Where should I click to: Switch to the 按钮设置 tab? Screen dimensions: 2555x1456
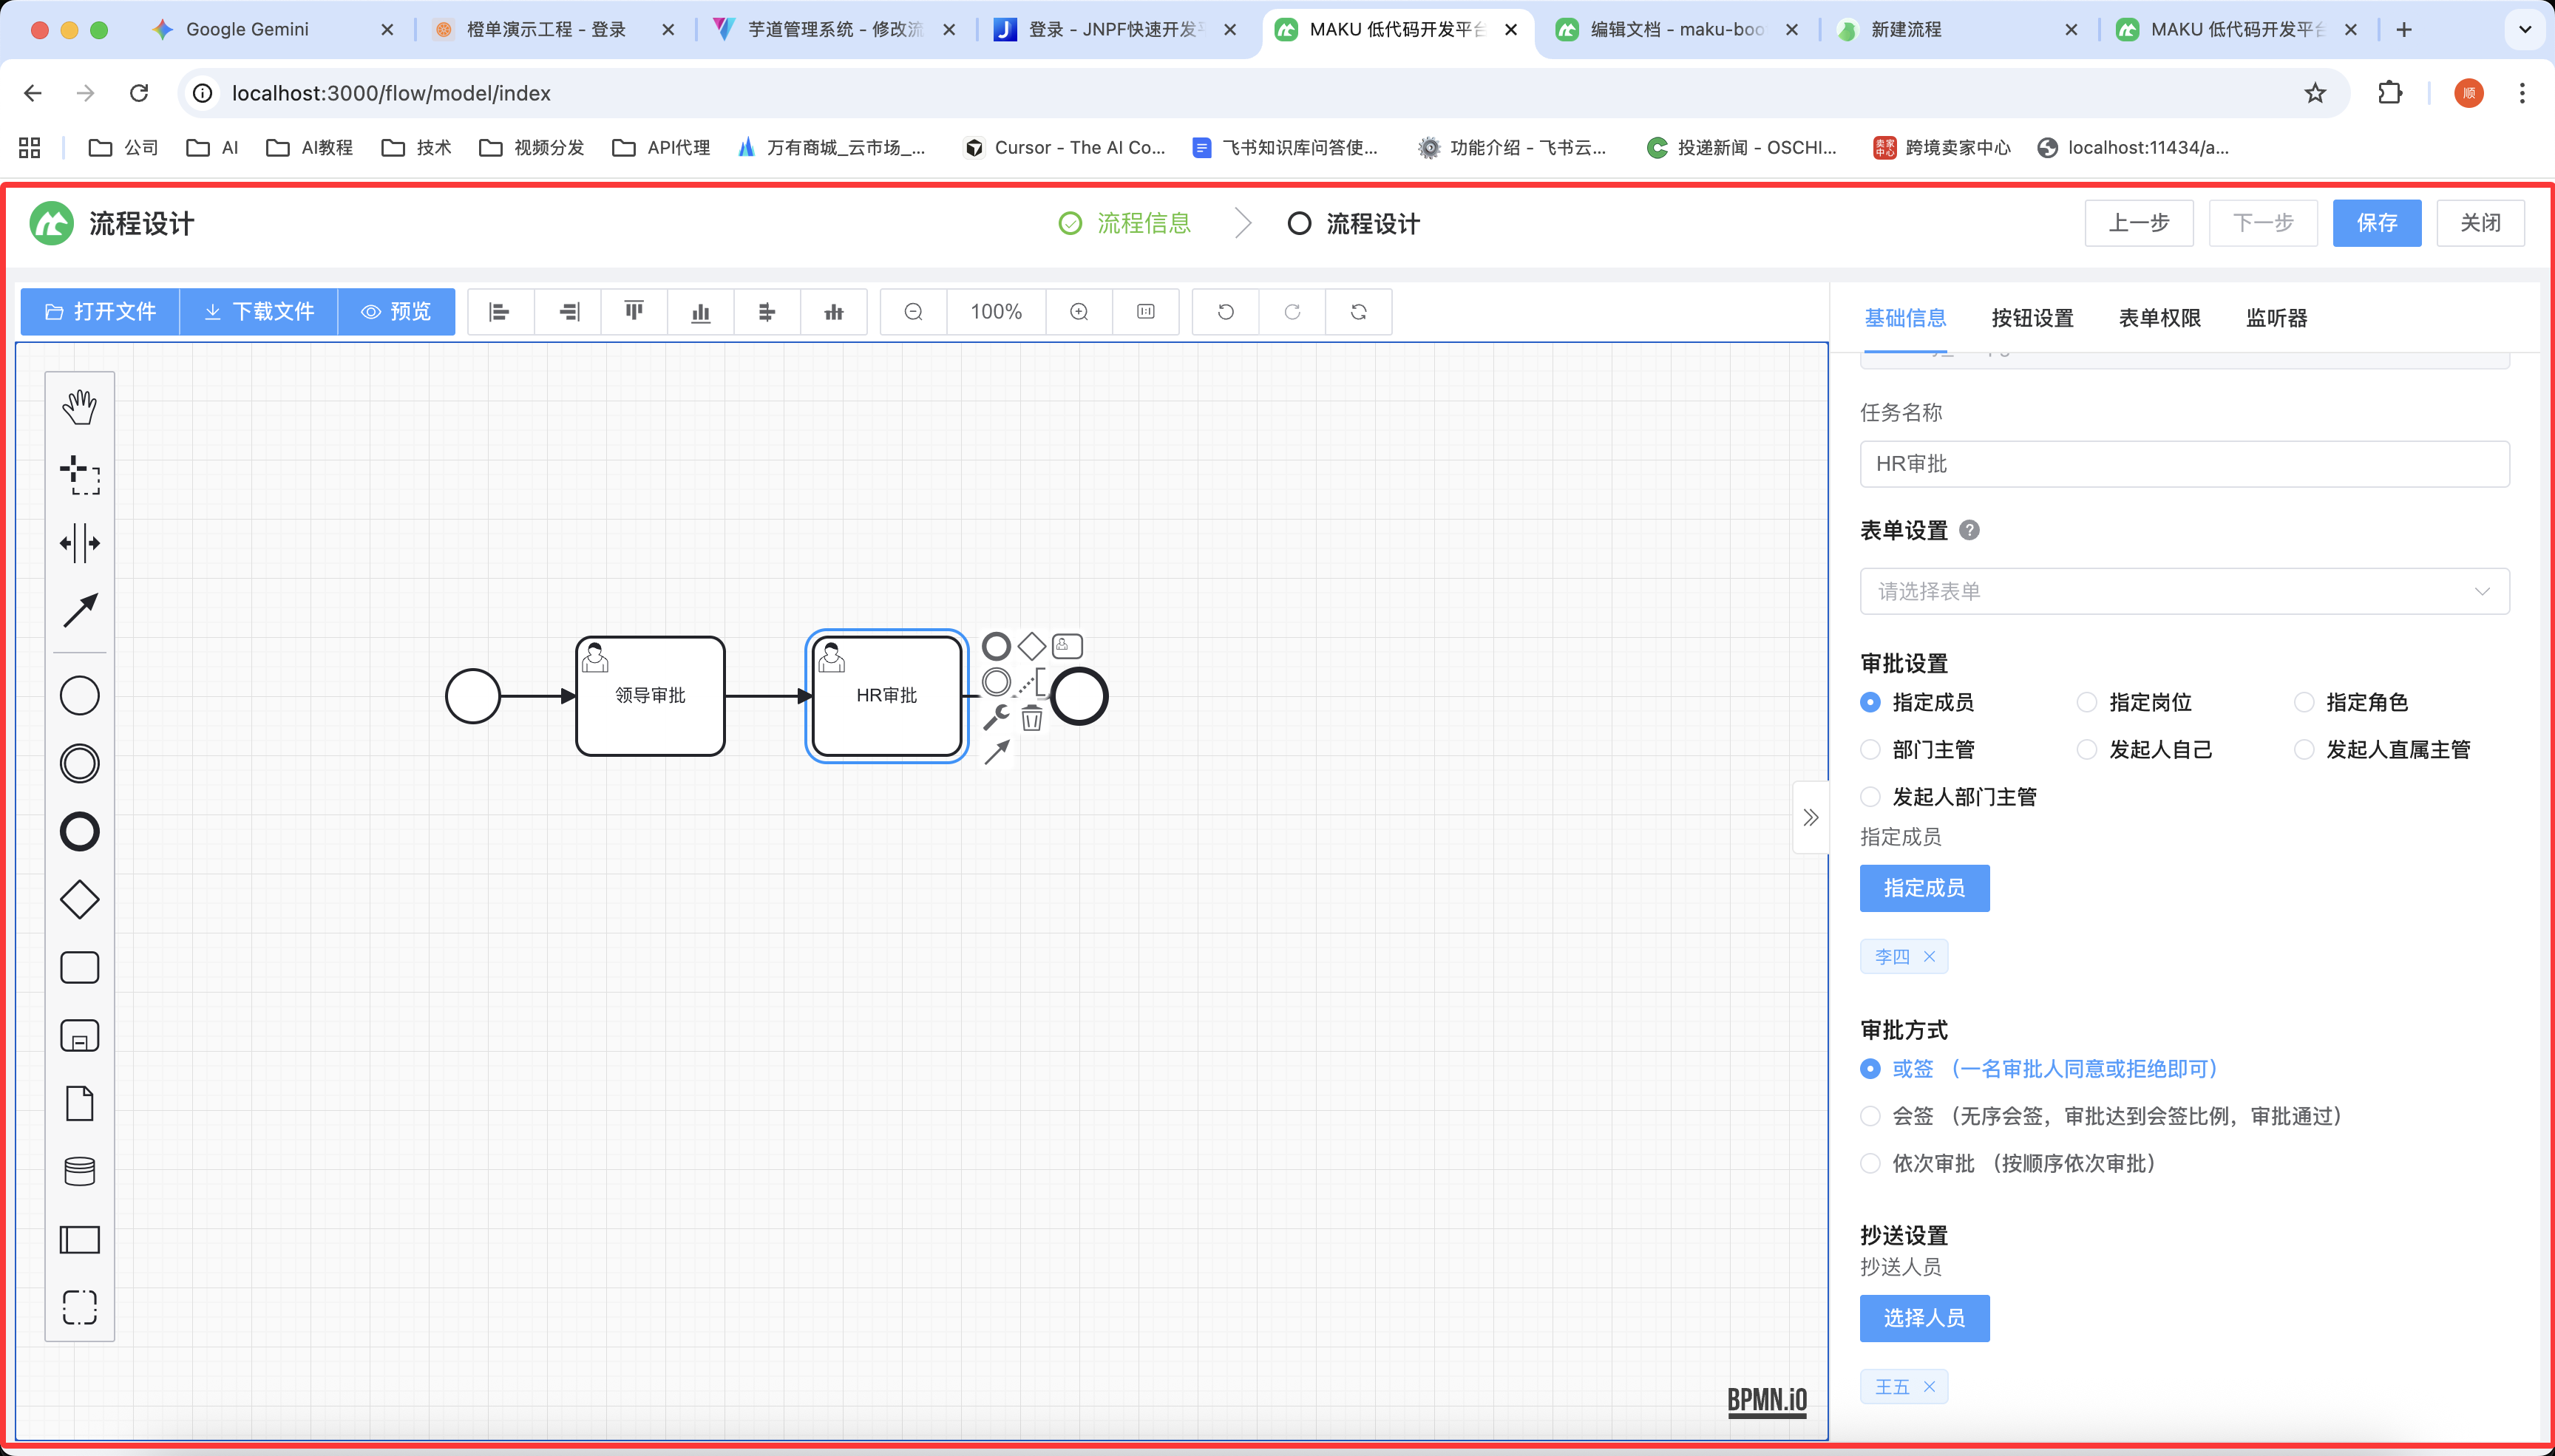[2032, 318]
